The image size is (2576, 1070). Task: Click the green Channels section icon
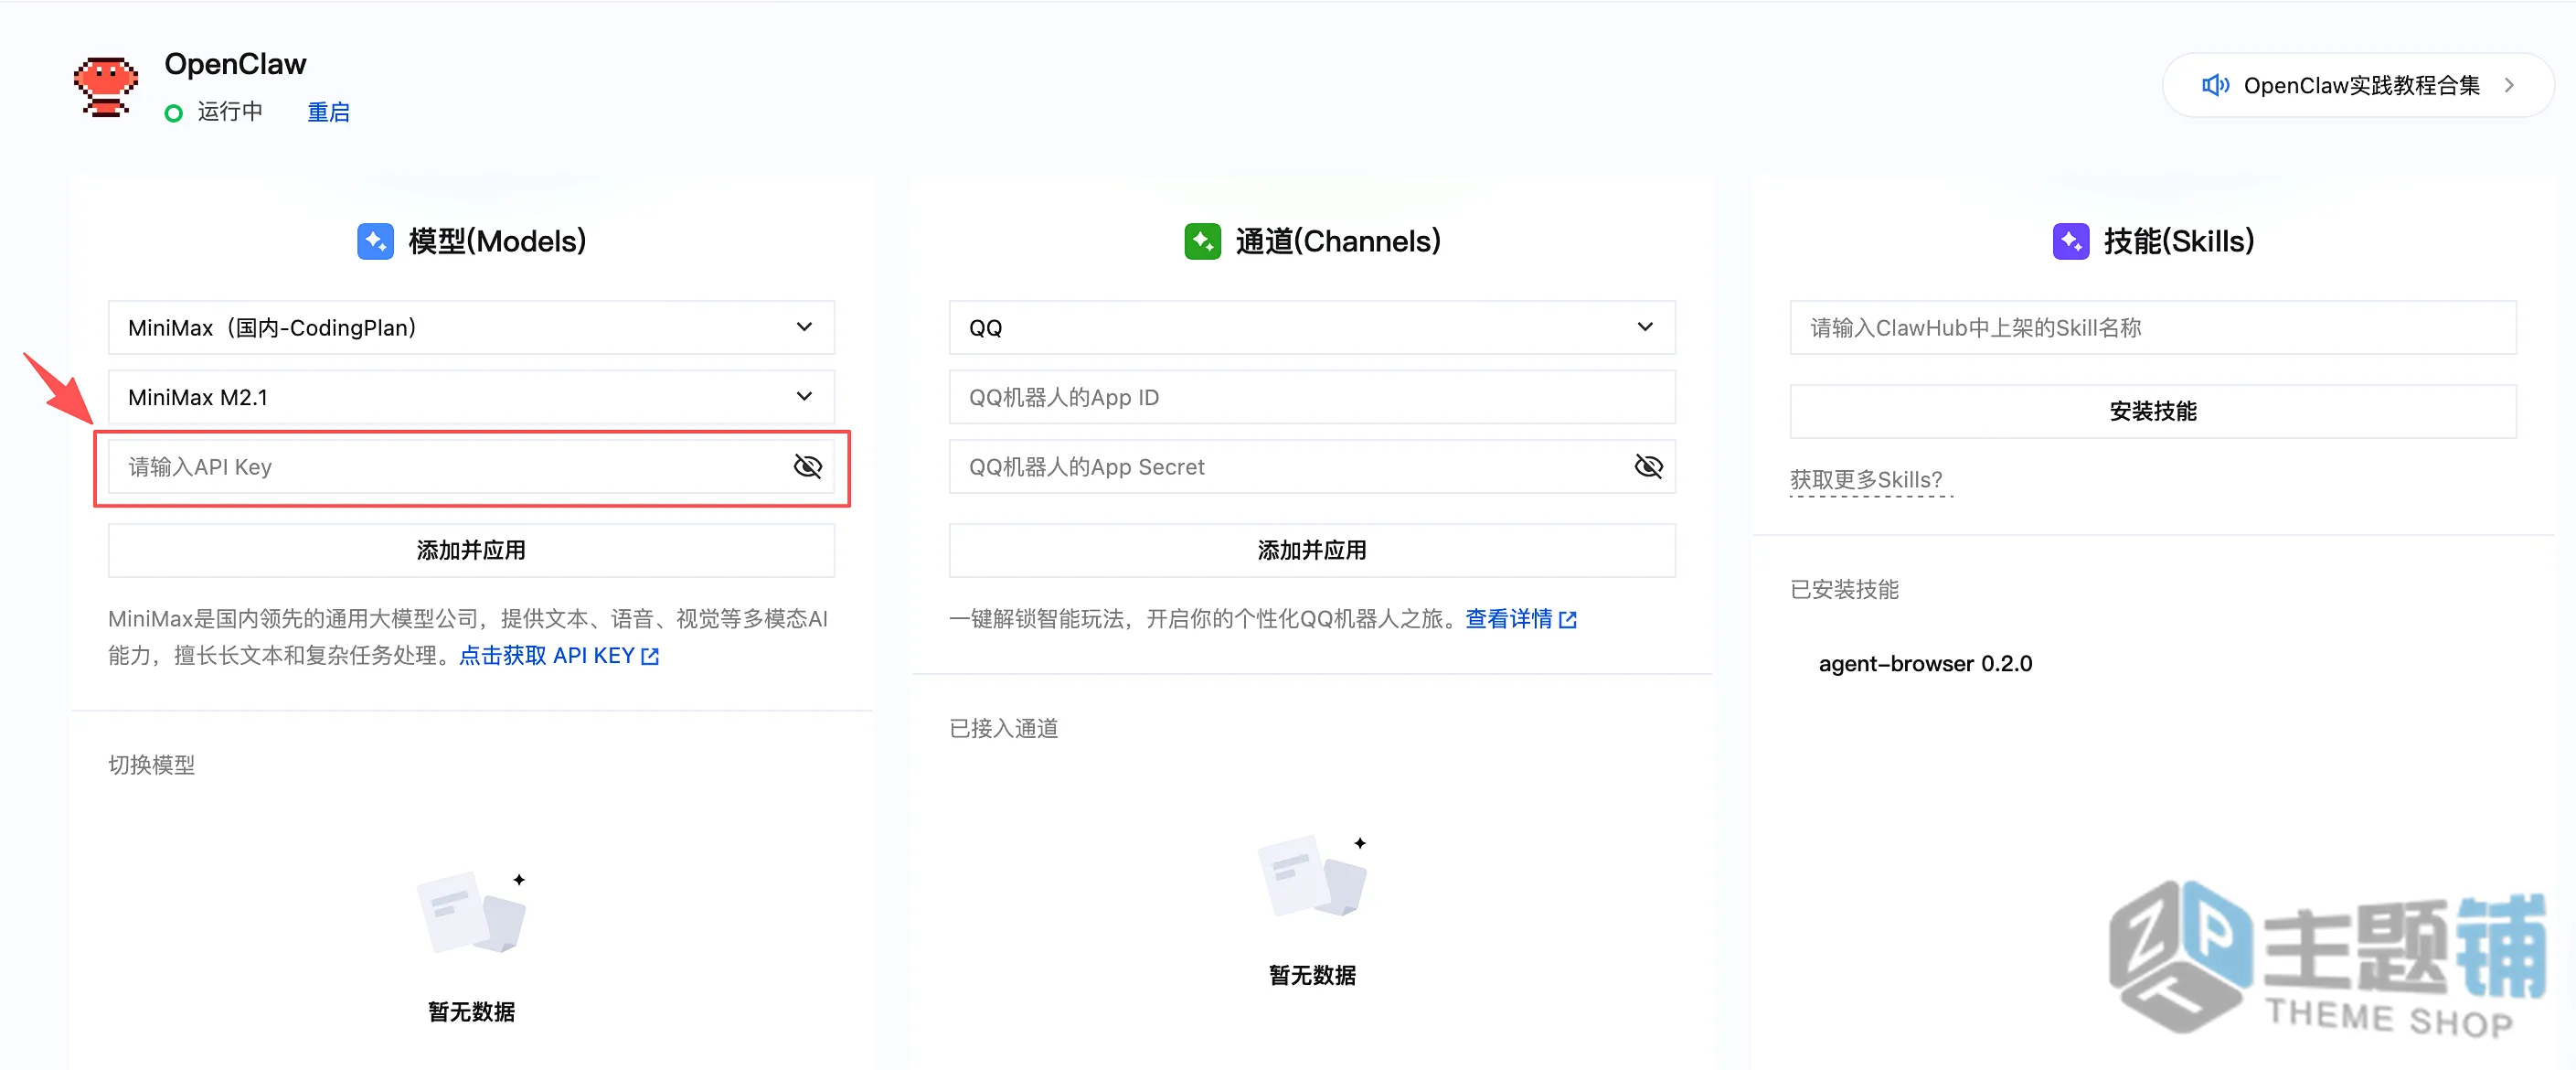pos(1202,241)
